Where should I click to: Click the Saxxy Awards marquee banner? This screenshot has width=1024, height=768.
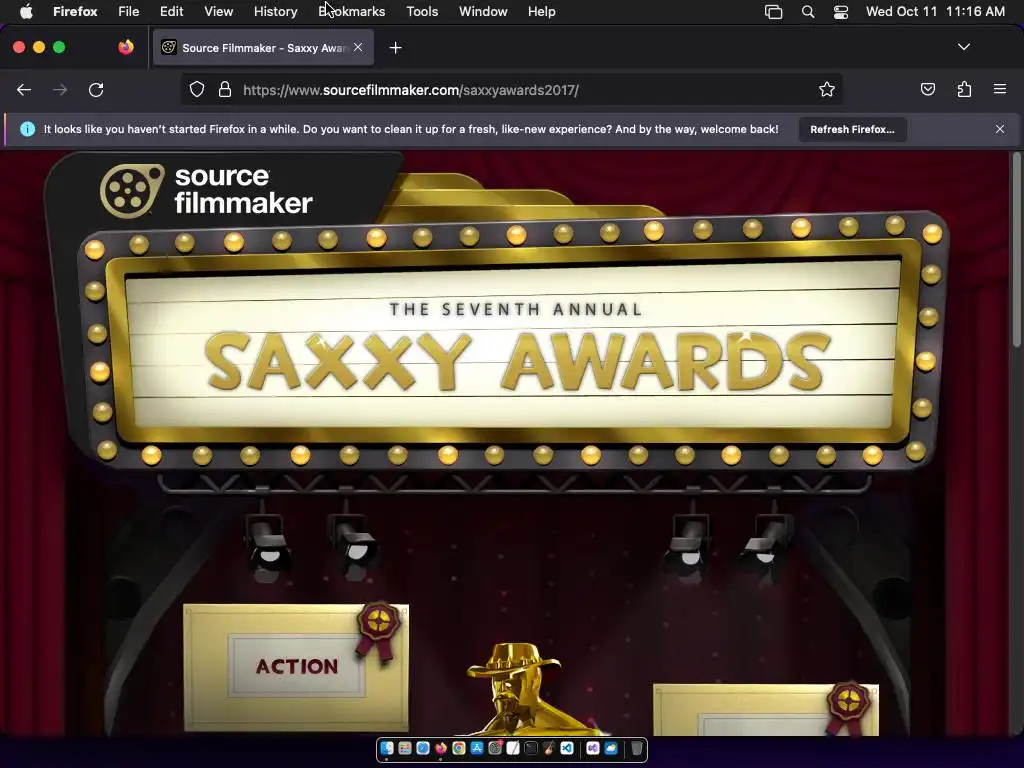pyautogui.click(x=513, y=340)
